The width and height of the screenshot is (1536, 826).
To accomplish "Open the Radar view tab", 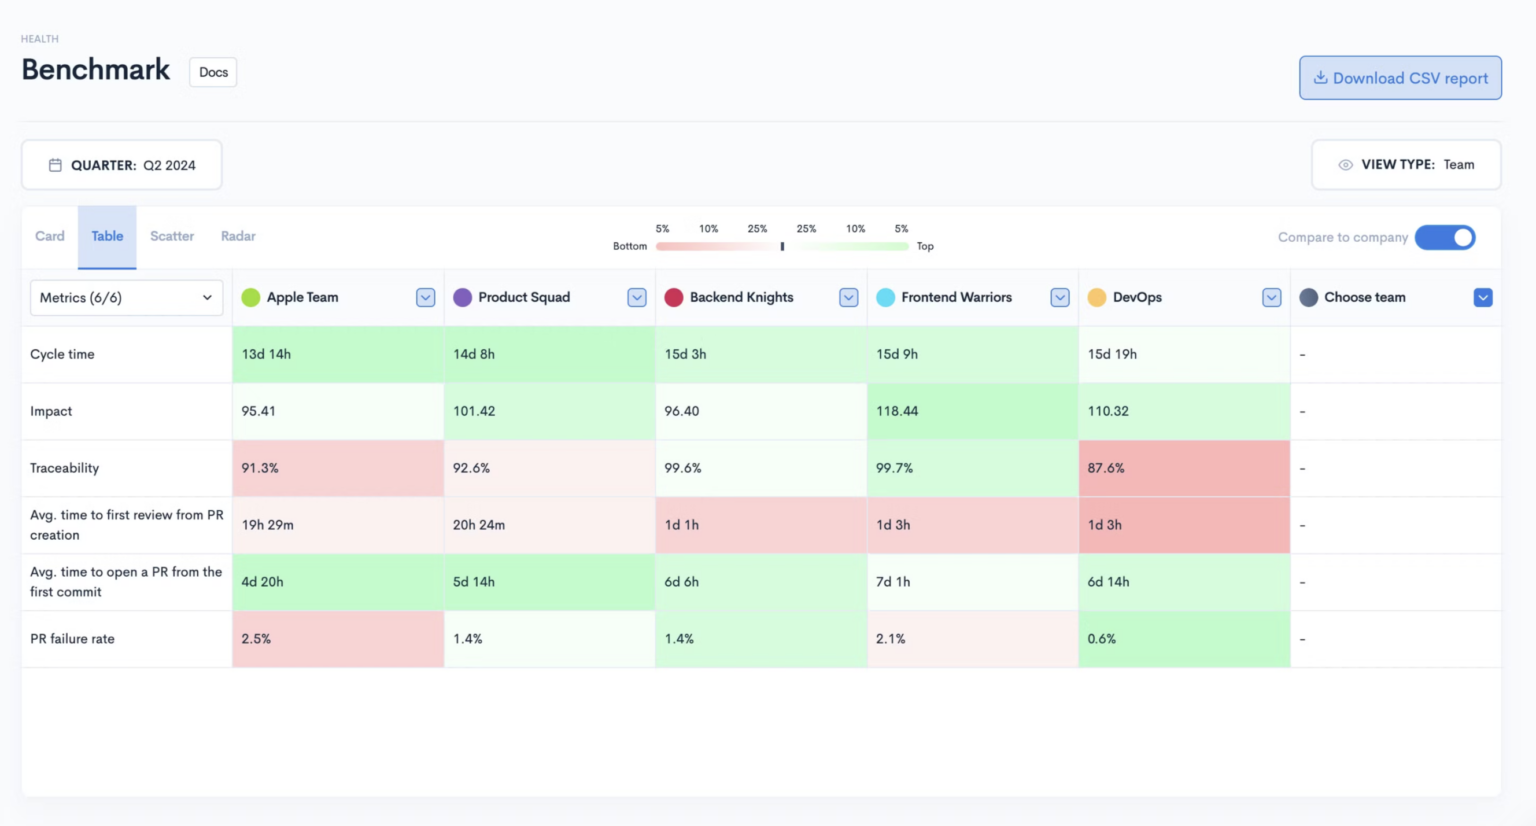I will pyautogui.click(x=237, y=236).
